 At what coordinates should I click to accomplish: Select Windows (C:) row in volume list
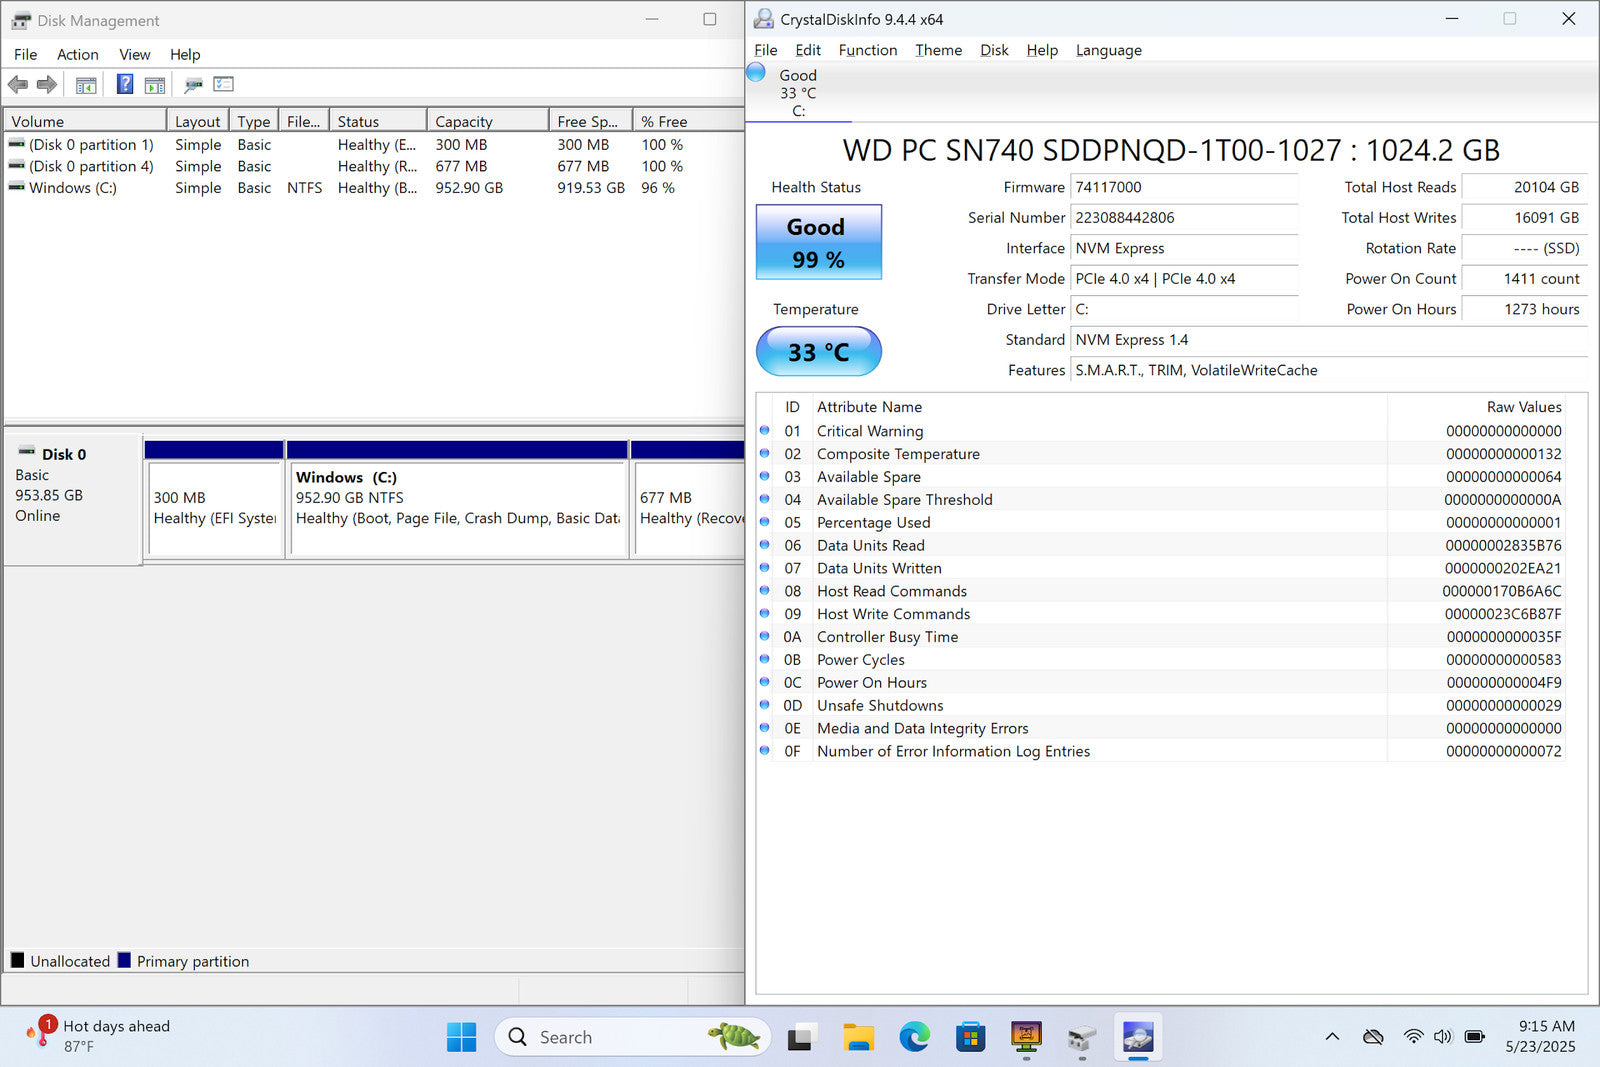(73, 188)
